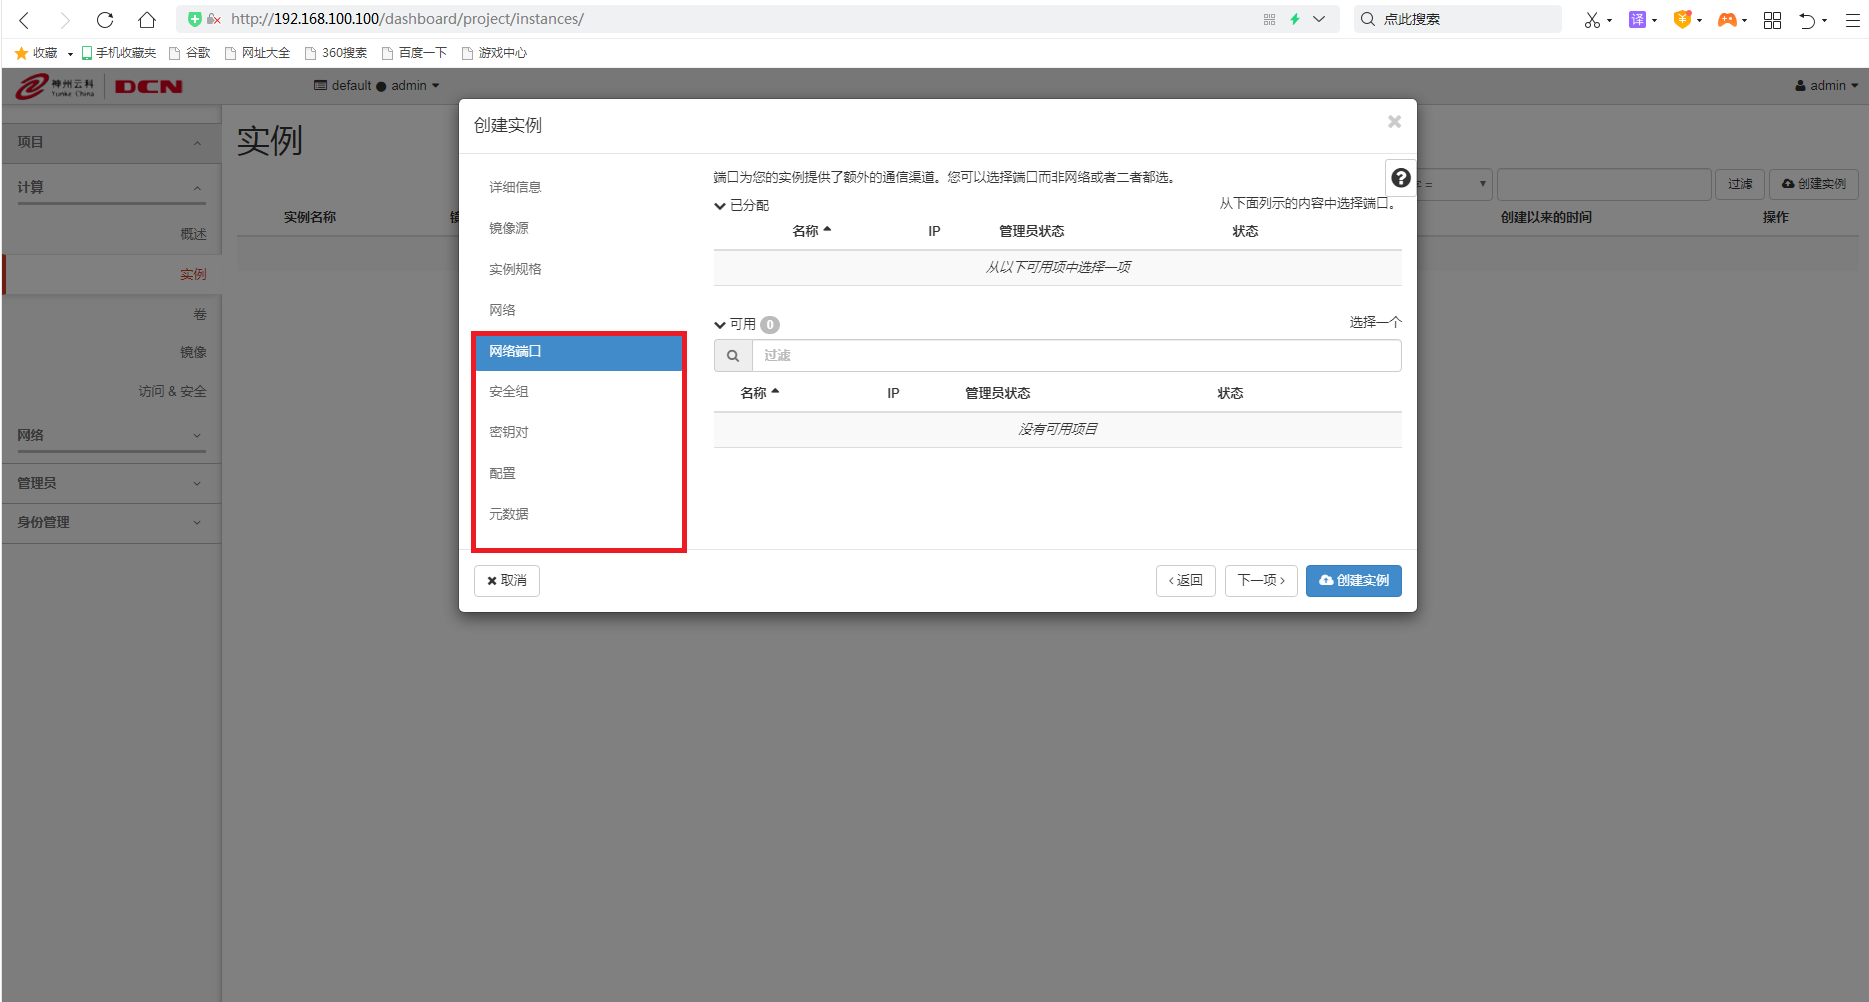This screenshot has width=1869, height=1002.
Task: Click the DCN logo
Action: 148,87
